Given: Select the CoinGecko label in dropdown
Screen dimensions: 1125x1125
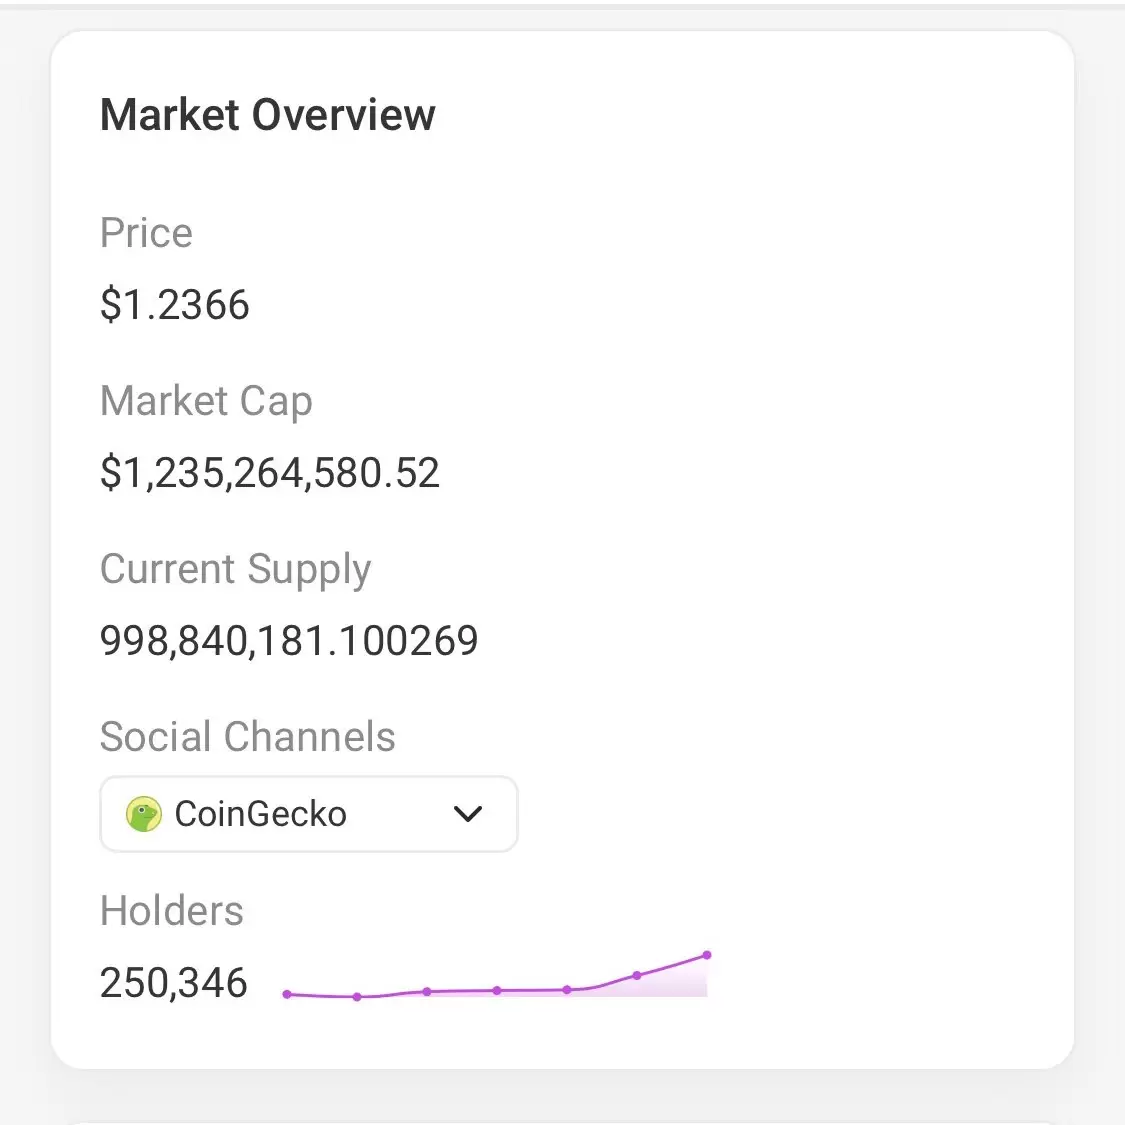Looking at the screenshot, I should click(260, 814).
